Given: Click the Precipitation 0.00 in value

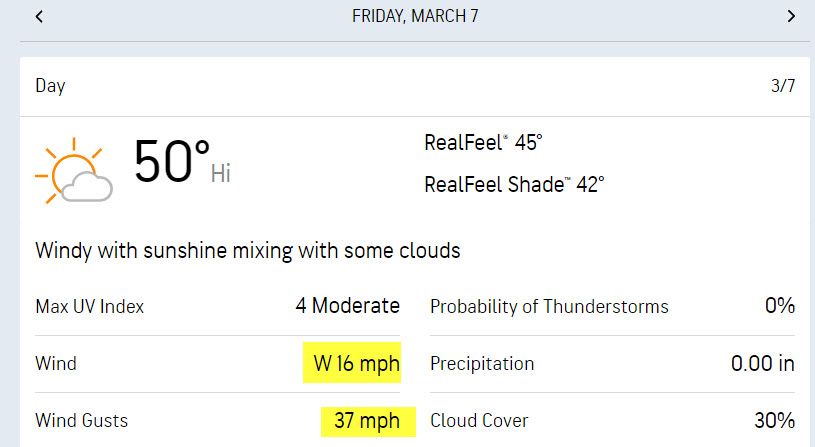Looking at the screenshot, I should [763, 364].
